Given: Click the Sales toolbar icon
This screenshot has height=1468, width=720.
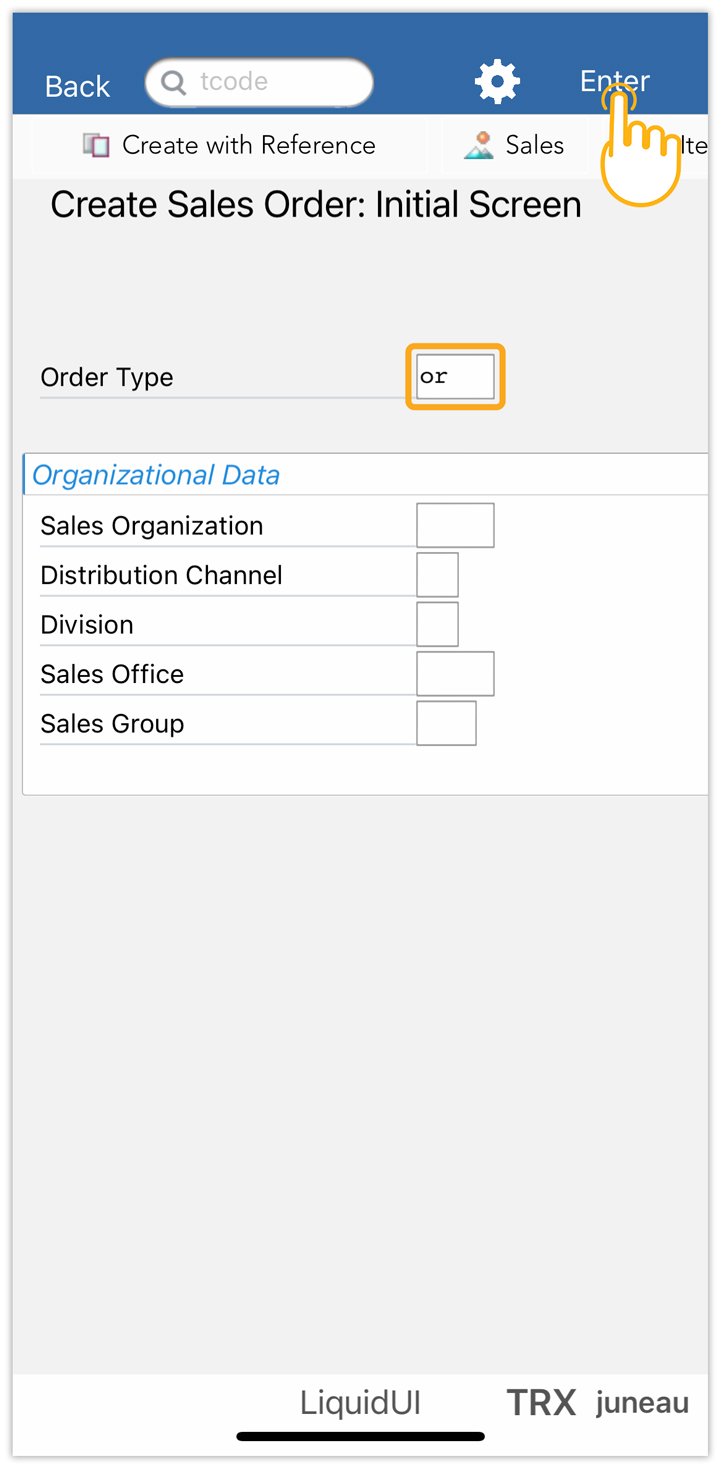Looking at the screenshot, I should pos(480,146).
